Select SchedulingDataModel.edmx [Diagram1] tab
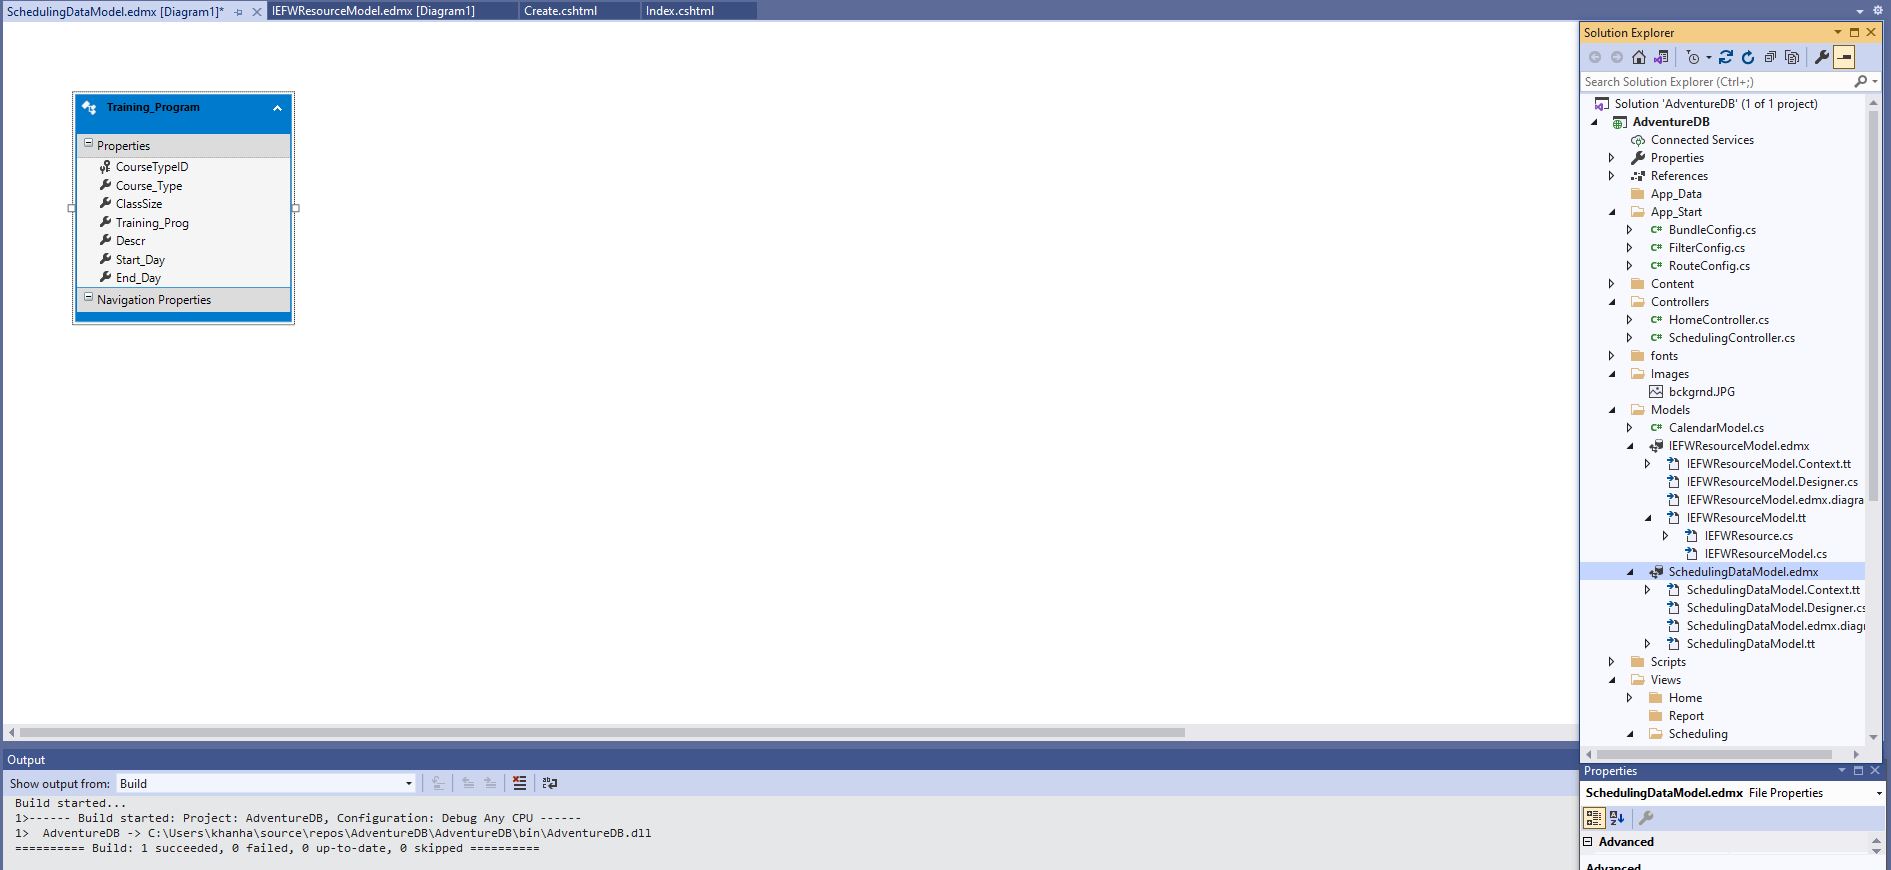The image size is (1891, 870). (115, 12)
